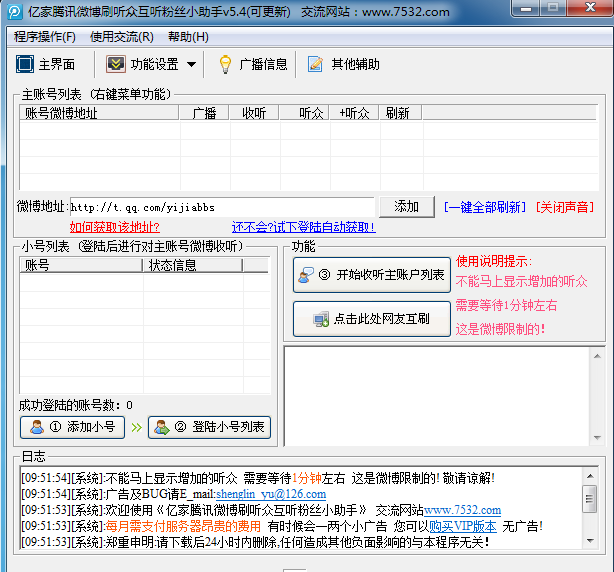The width and height of the screenshot is (614, 572).
Task: Click the app icon in title bar
Action: point(14,12)
